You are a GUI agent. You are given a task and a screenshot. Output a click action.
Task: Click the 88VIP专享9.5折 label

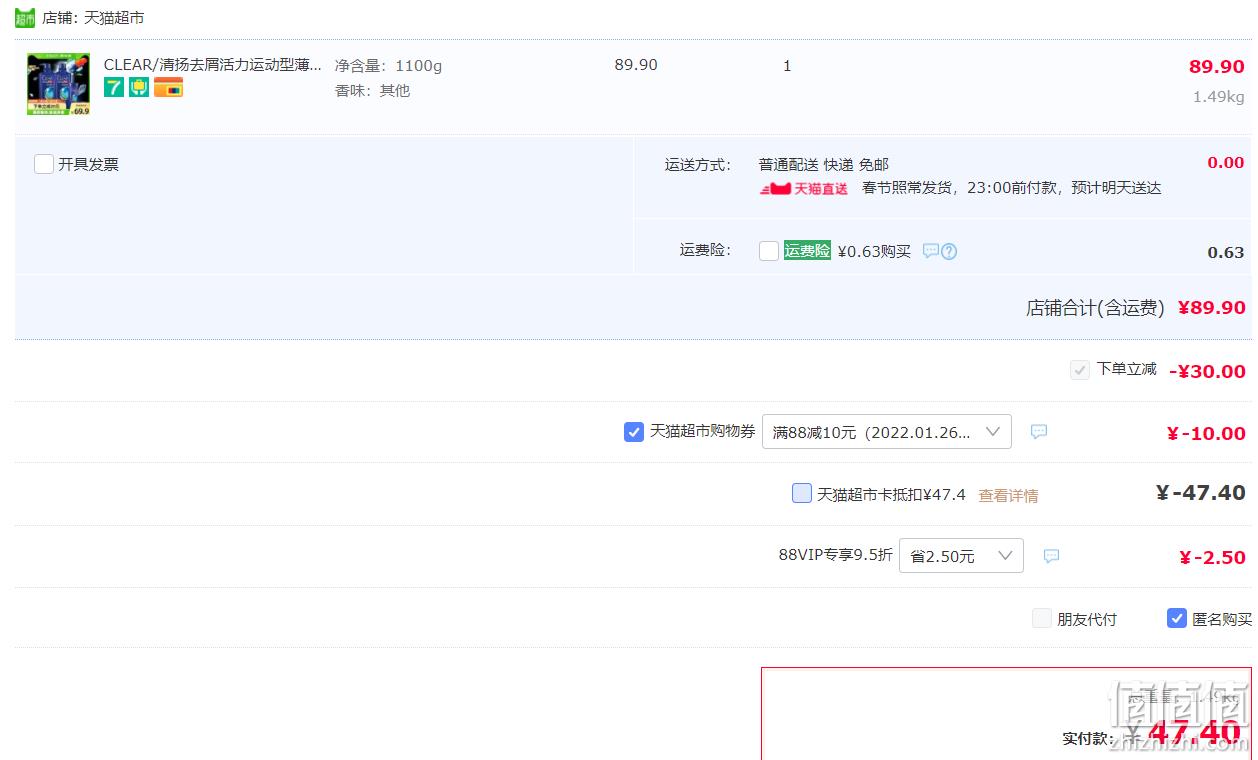pyautogui.click(x=835, y=555)
